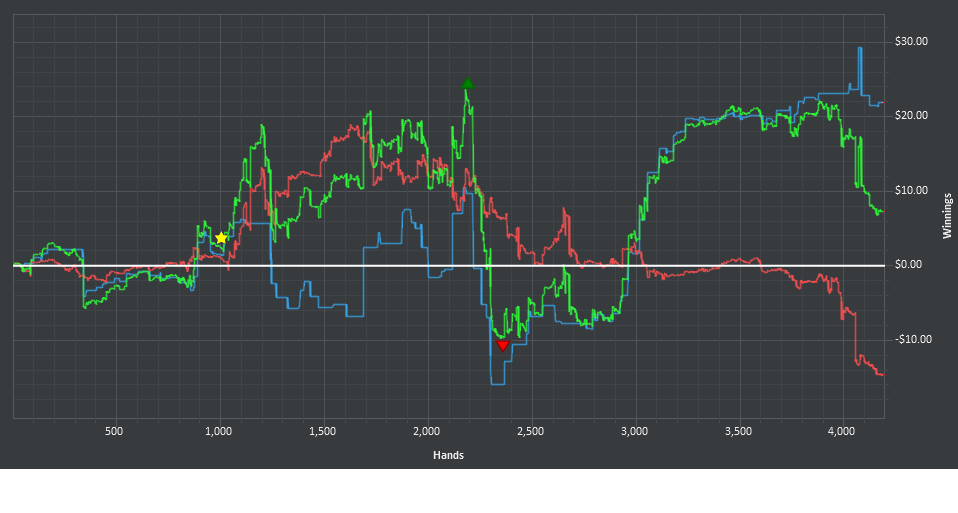Click the 3,500 hands tick label
Screen dimensions: 958x513
pos(738,431)
